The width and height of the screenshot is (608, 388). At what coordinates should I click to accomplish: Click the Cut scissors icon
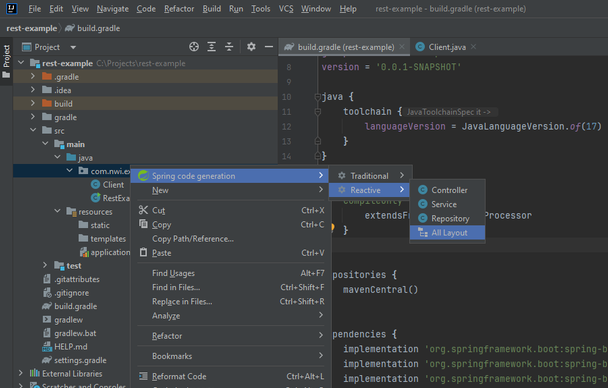point(143,210)
